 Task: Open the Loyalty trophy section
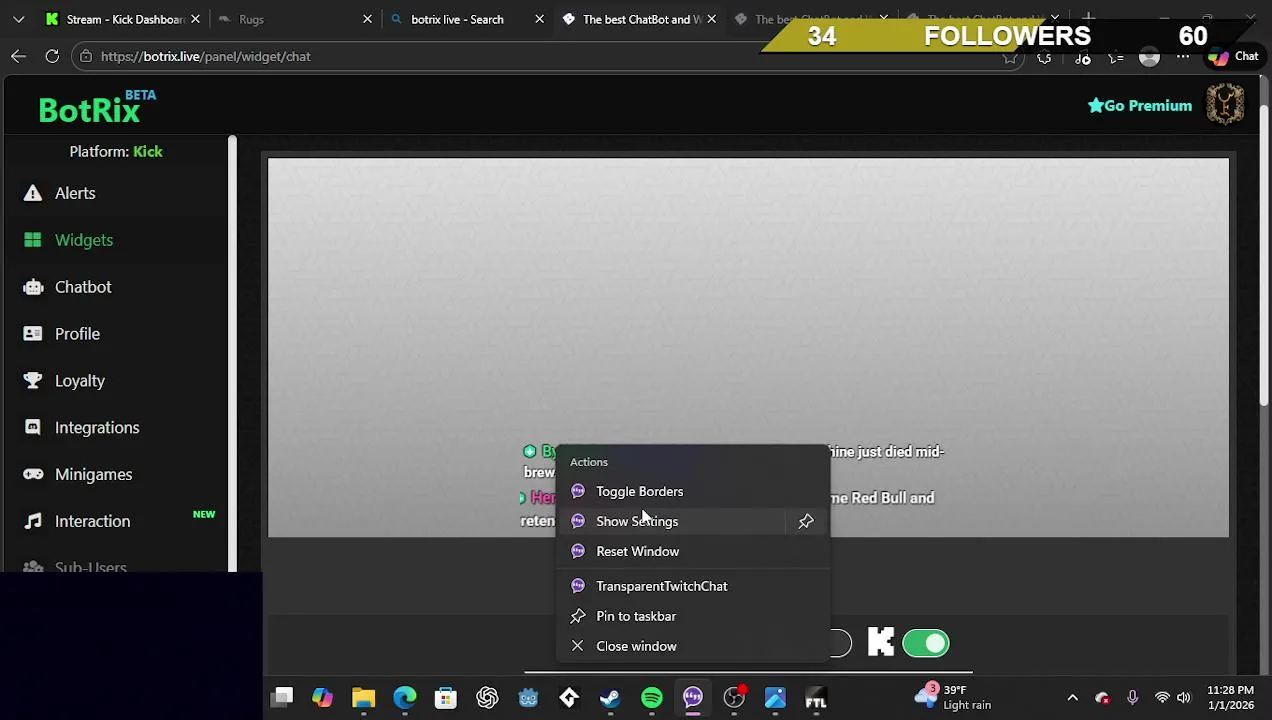79,381
